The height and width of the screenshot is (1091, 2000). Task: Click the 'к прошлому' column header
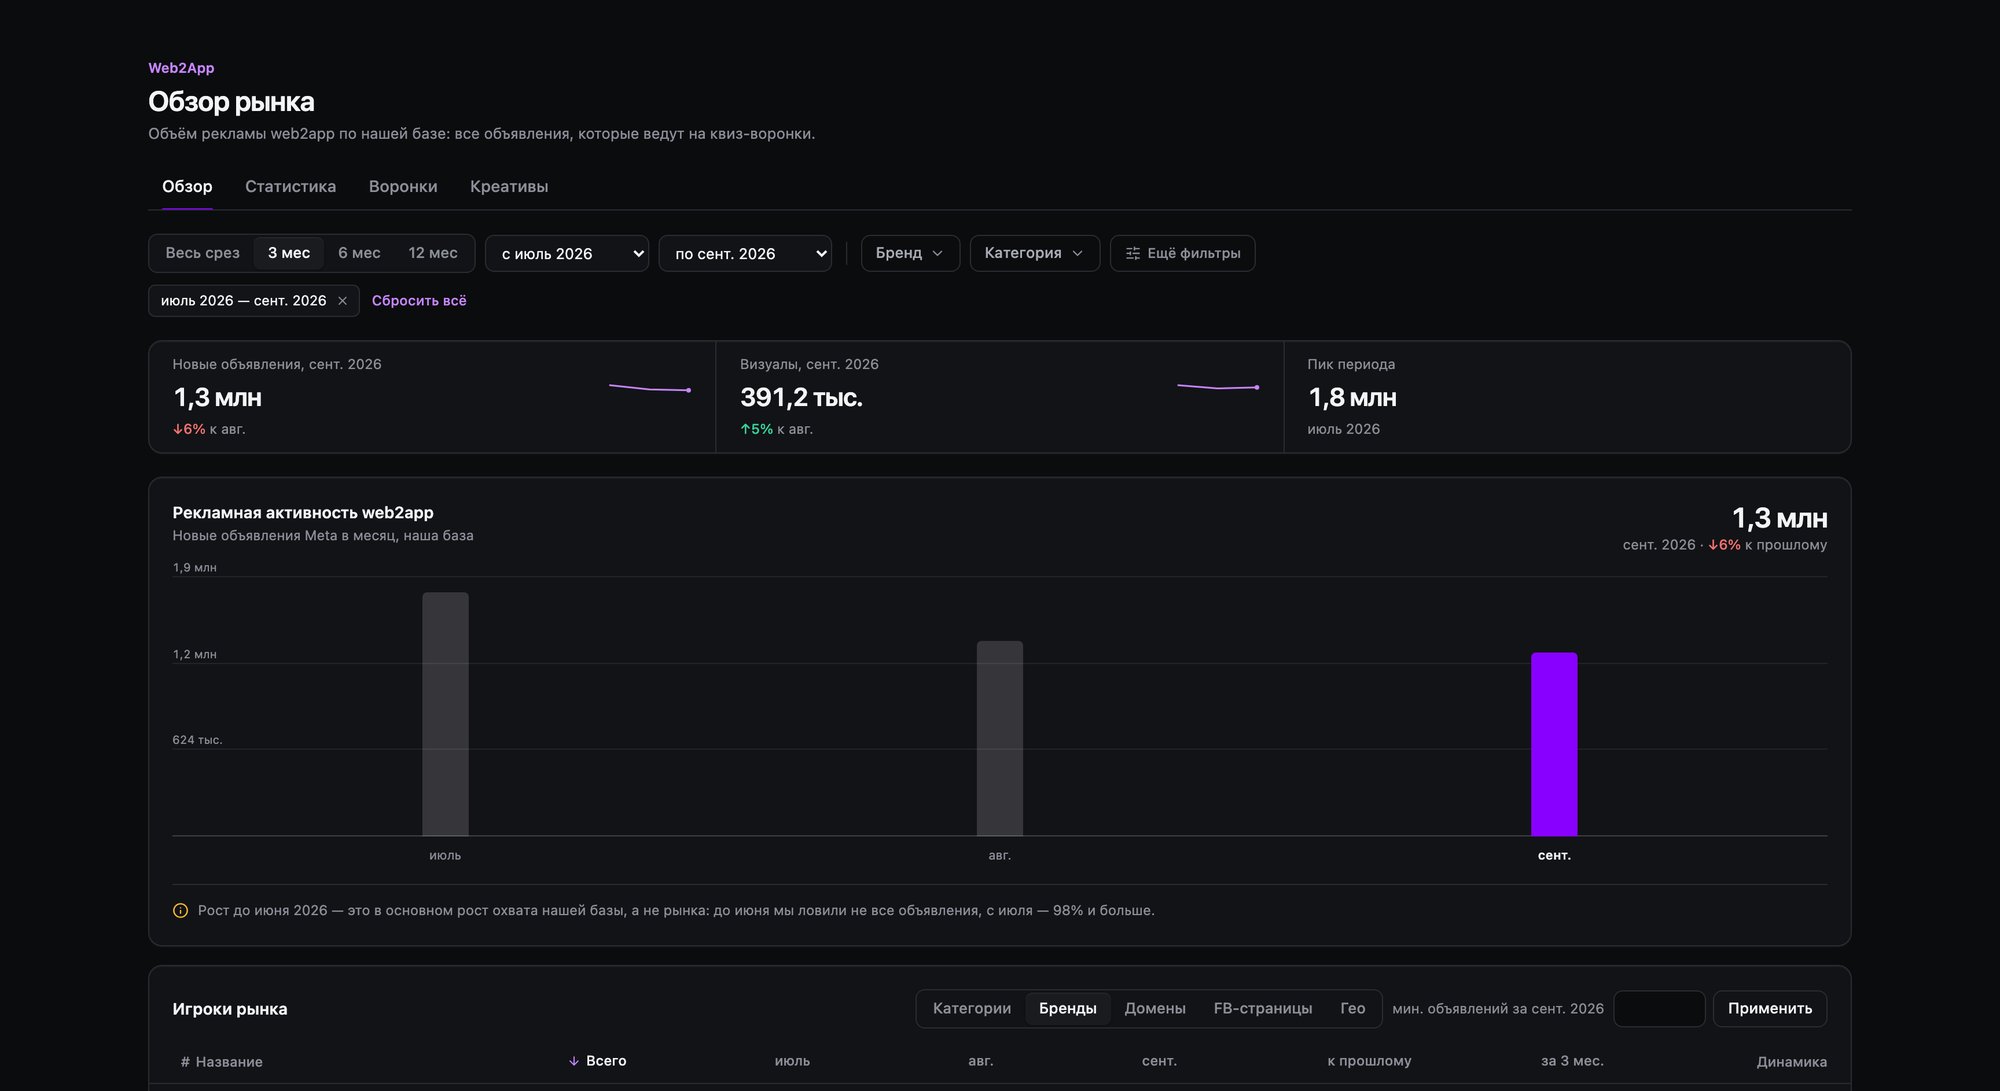1369,1061
